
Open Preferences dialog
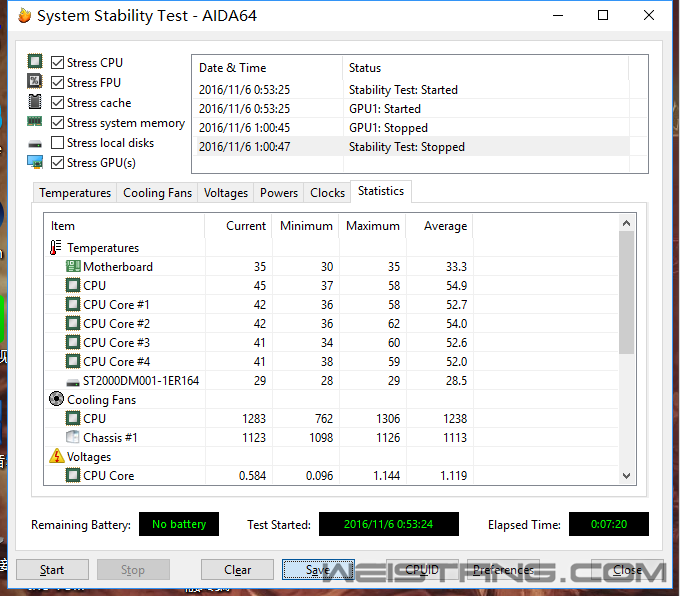(x=503, y=570)
